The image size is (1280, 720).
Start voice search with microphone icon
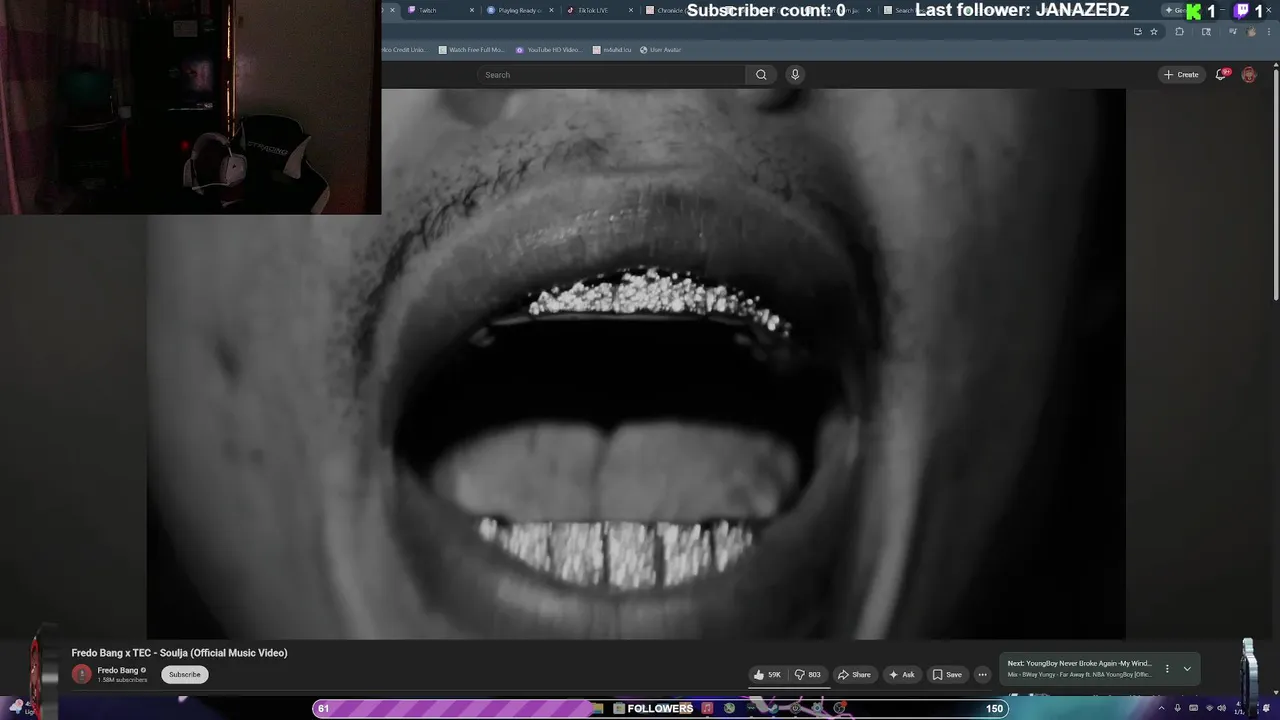(795, 75)
